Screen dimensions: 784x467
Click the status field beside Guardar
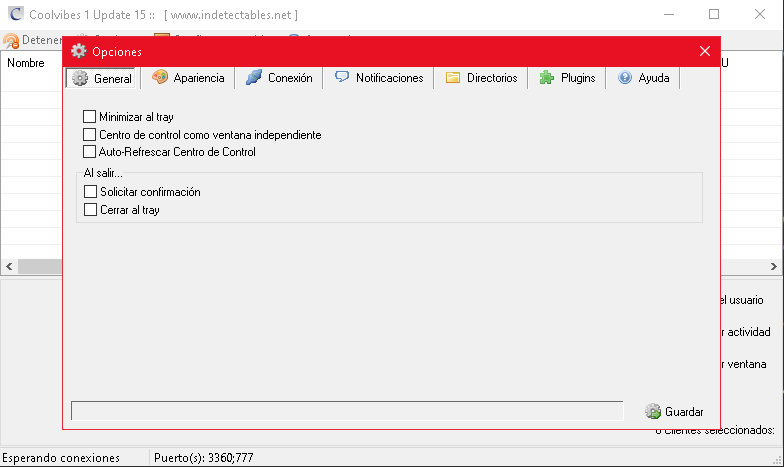(347, 411)
